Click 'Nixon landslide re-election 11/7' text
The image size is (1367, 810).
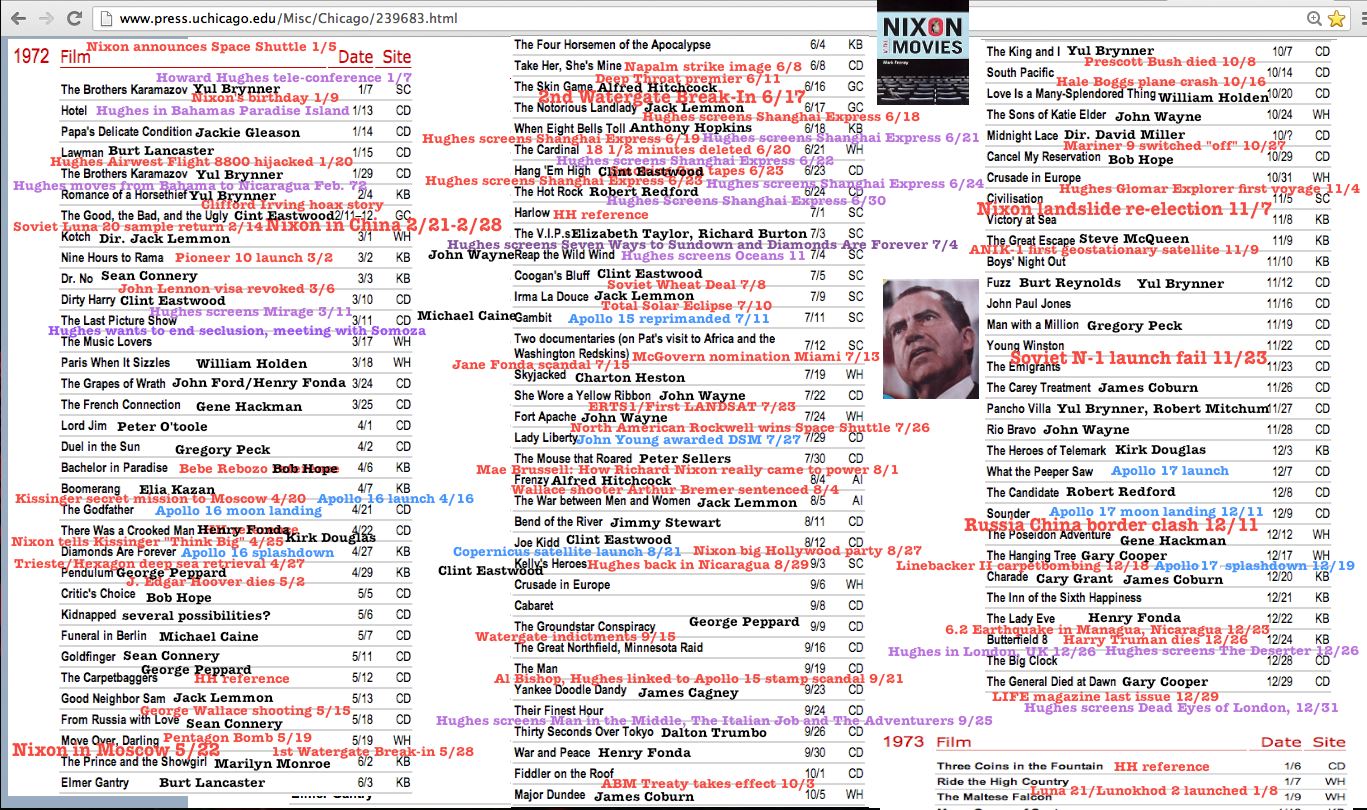tap(1109, 209)
